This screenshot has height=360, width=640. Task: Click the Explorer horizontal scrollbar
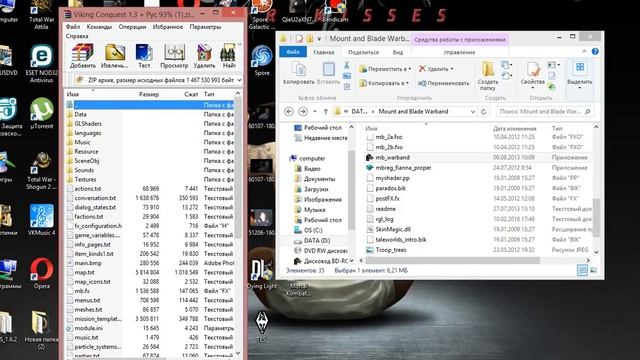point(452,260)
